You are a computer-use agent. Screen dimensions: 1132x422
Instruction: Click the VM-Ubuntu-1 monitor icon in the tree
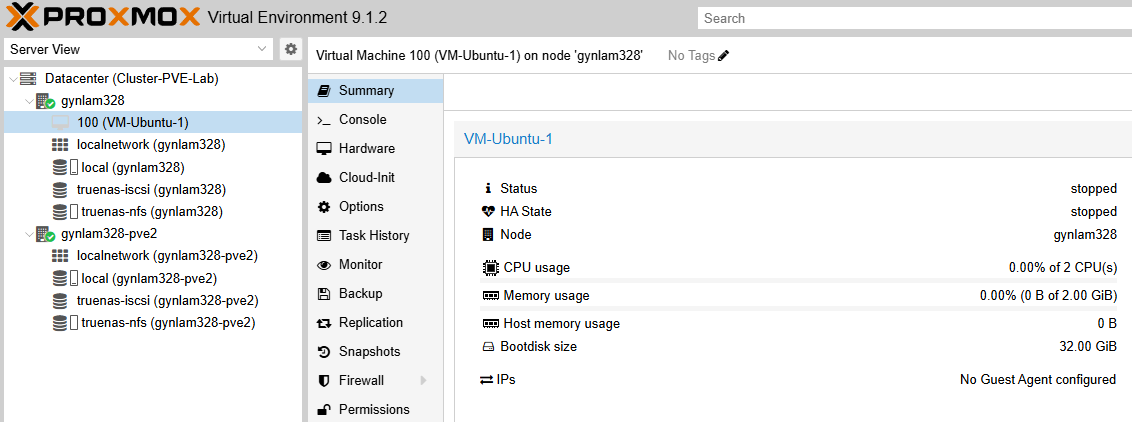pyautogui.click(x=61, y=123)
